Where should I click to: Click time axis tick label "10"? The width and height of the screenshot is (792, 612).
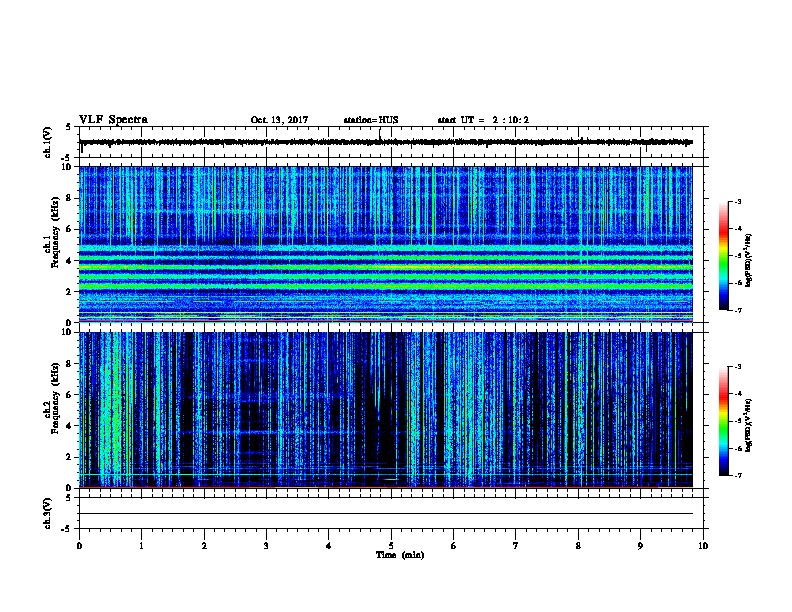(x=703, y=545)
